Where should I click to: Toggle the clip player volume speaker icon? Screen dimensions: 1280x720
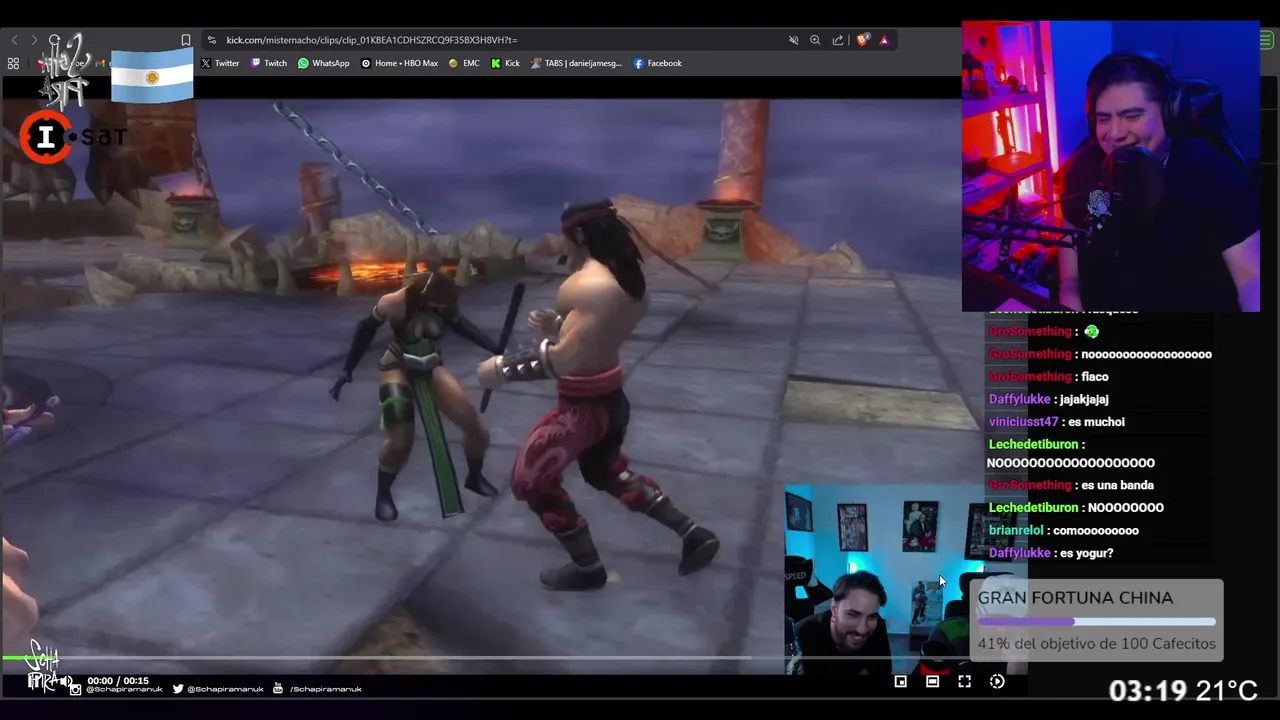(x=66, y=681)
